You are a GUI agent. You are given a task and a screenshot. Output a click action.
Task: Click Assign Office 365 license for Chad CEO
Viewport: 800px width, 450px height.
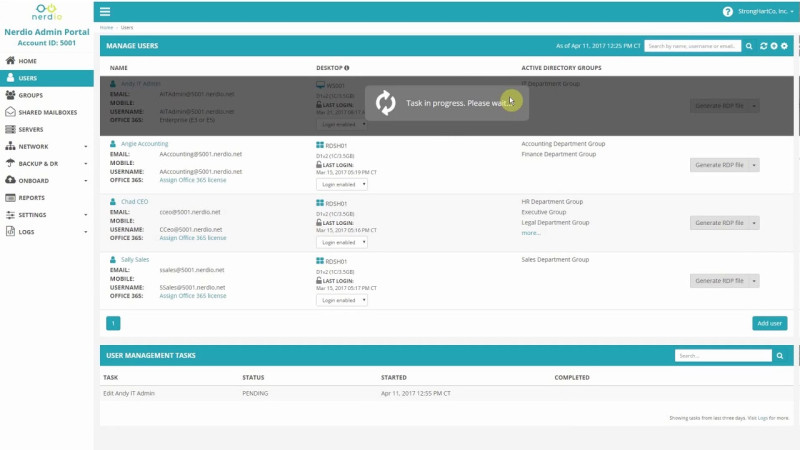pos(193,238)
